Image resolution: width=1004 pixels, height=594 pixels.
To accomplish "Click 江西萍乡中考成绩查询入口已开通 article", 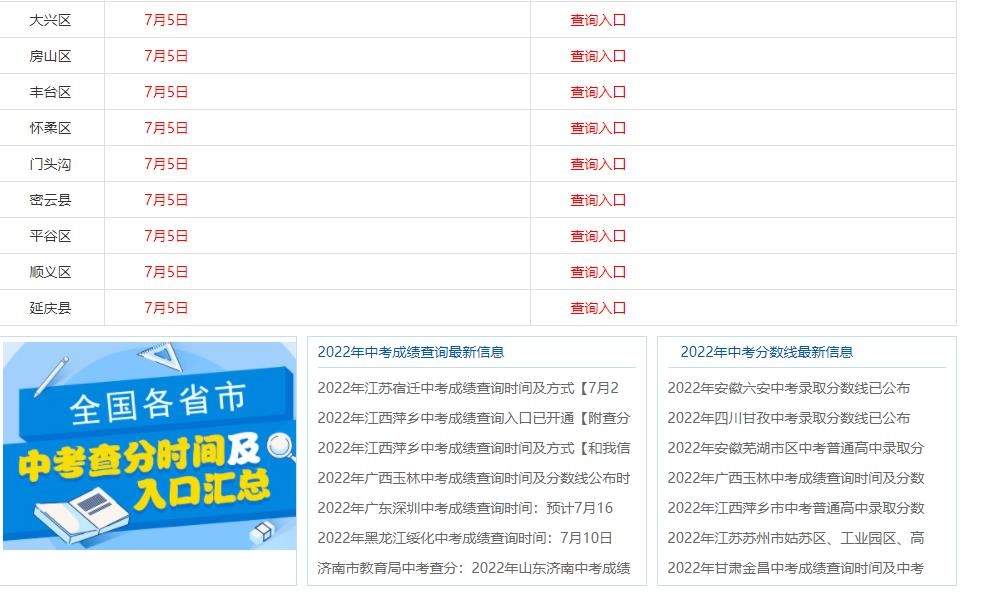I will (x=474, y=418).
